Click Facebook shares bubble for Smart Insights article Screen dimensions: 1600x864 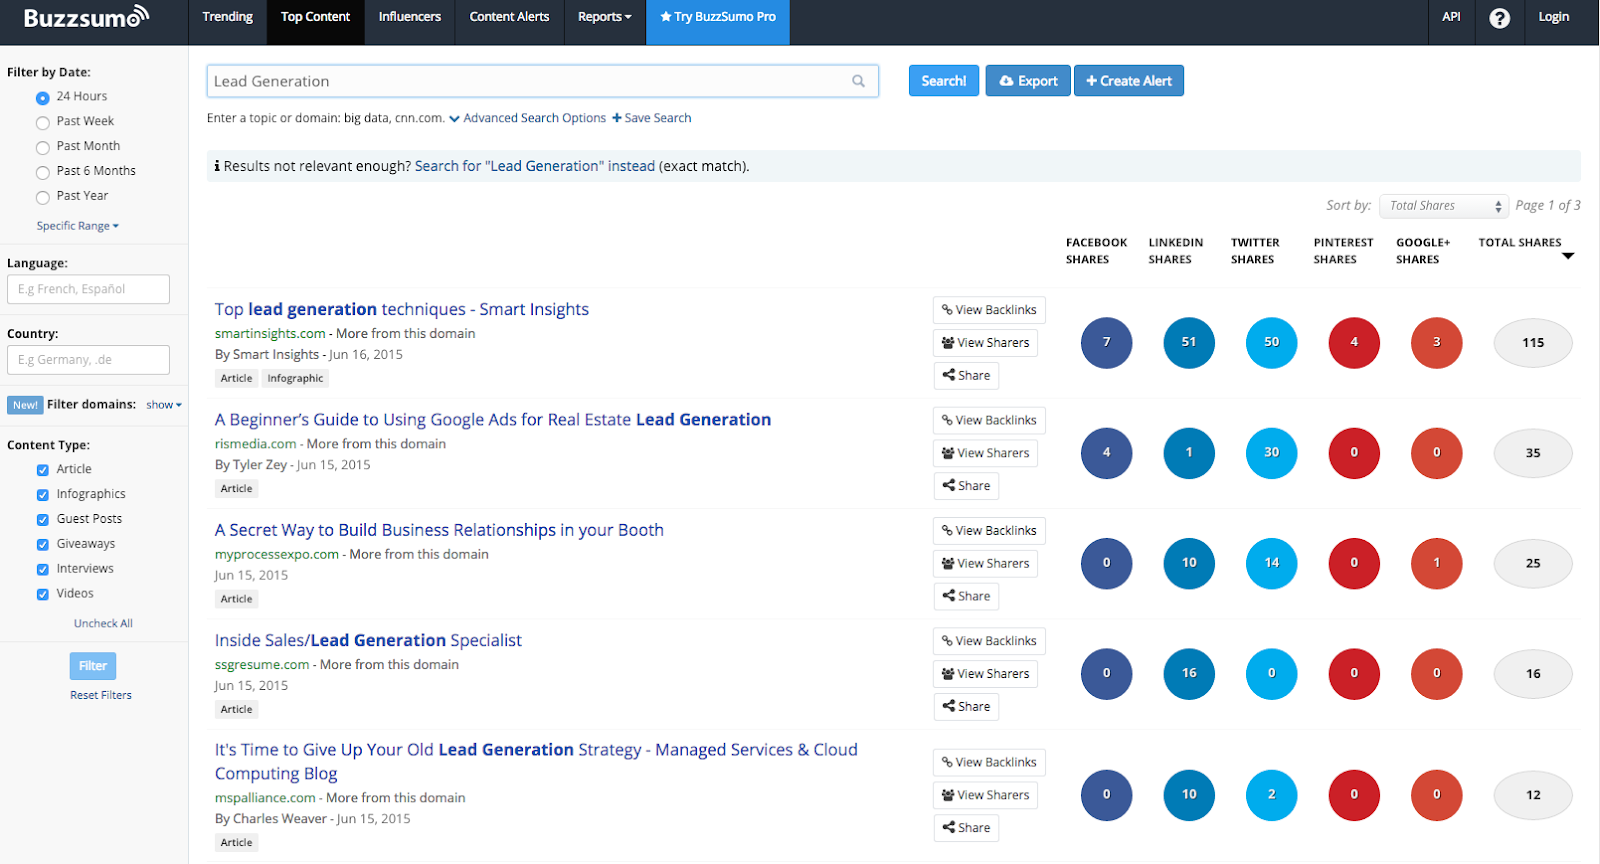1106,342
